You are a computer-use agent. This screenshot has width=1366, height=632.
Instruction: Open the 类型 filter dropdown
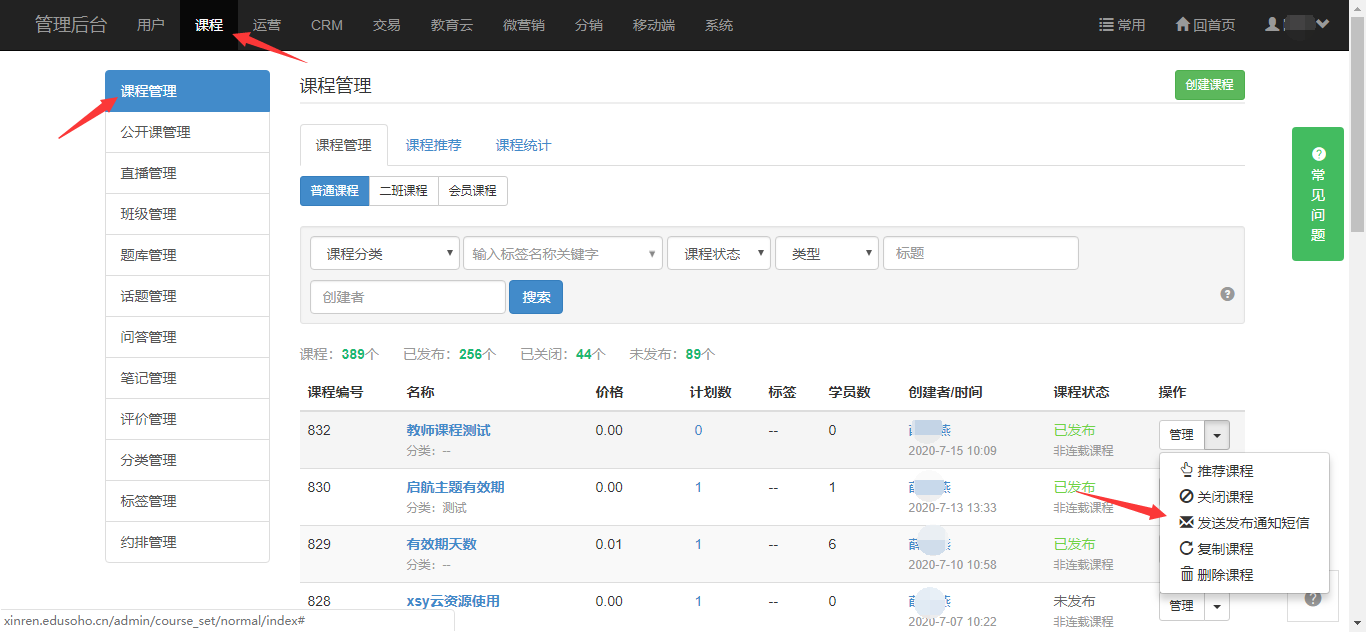tap(826, 254)
